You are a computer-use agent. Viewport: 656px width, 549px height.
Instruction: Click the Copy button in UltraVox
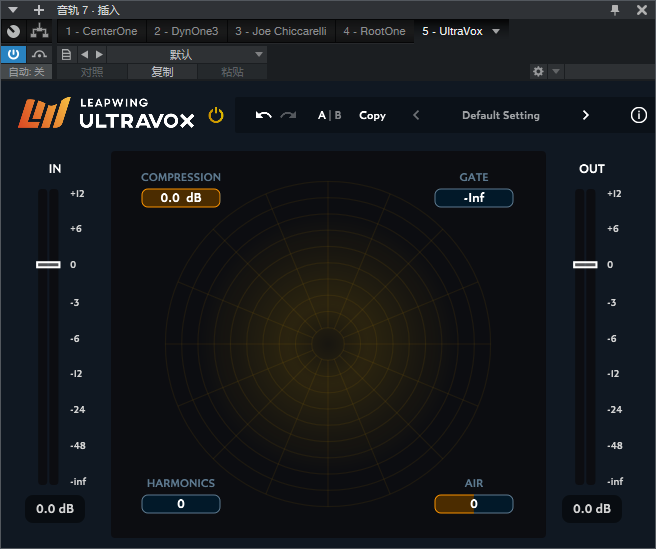(372, 115)
